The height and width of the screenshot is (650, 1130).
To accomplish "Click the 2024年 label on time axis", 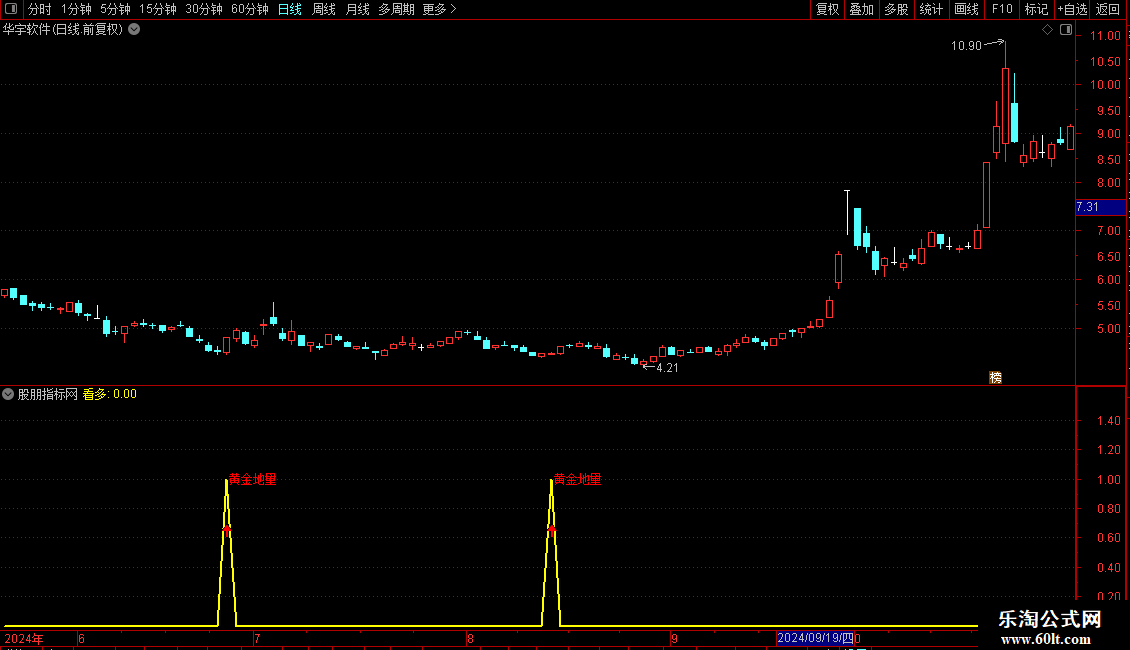I will pos(25,638).
